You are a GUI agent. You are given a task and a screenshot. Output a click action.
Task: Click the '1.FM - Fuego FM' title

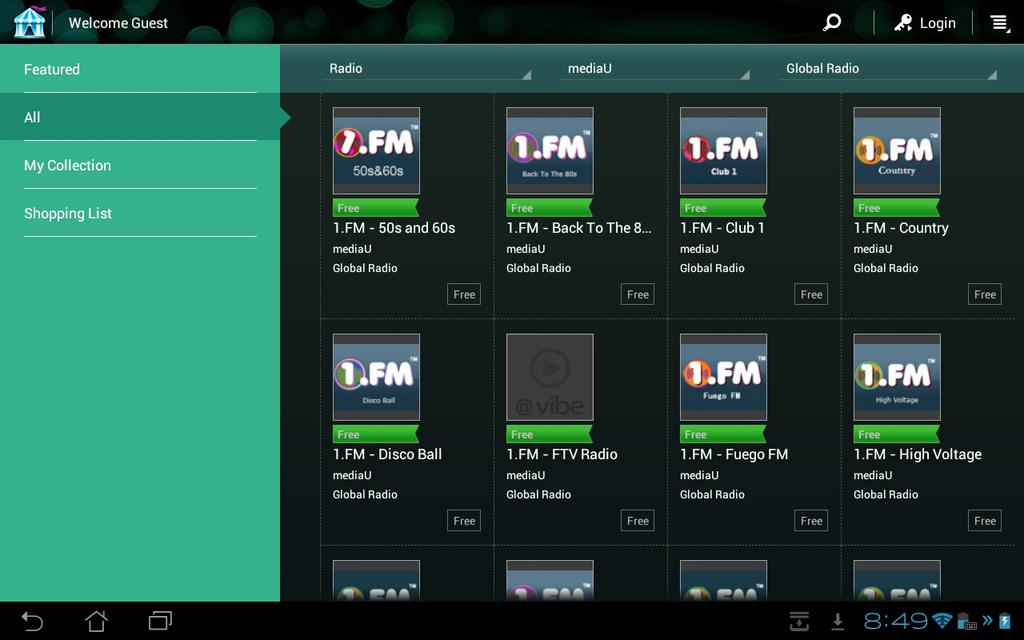[734, 455]
